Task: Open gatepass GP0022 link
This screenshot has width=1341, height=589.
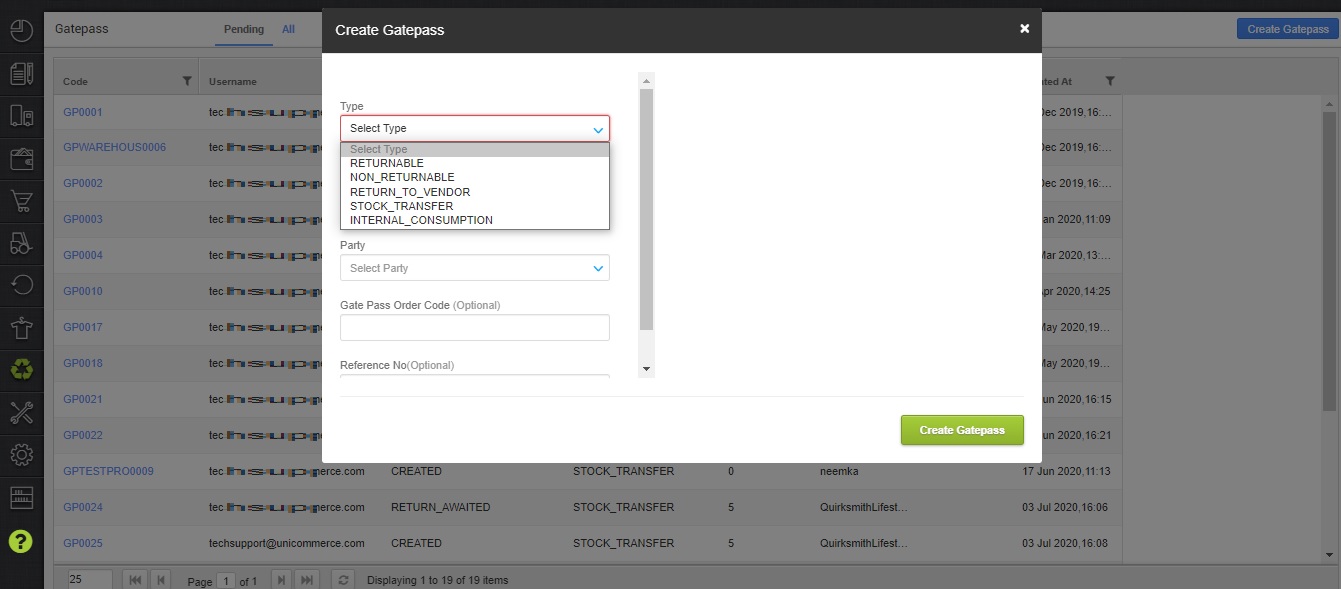Action: (83, 436)
